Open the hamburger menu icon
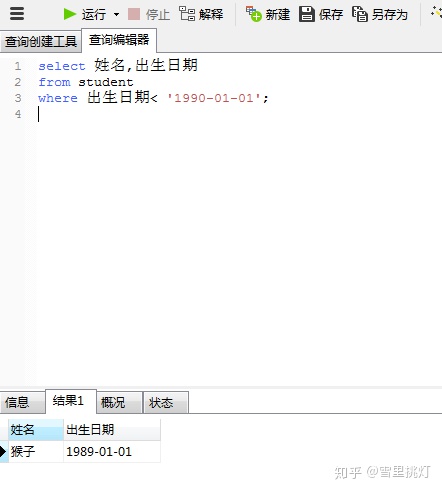 (x=17, y=14)
